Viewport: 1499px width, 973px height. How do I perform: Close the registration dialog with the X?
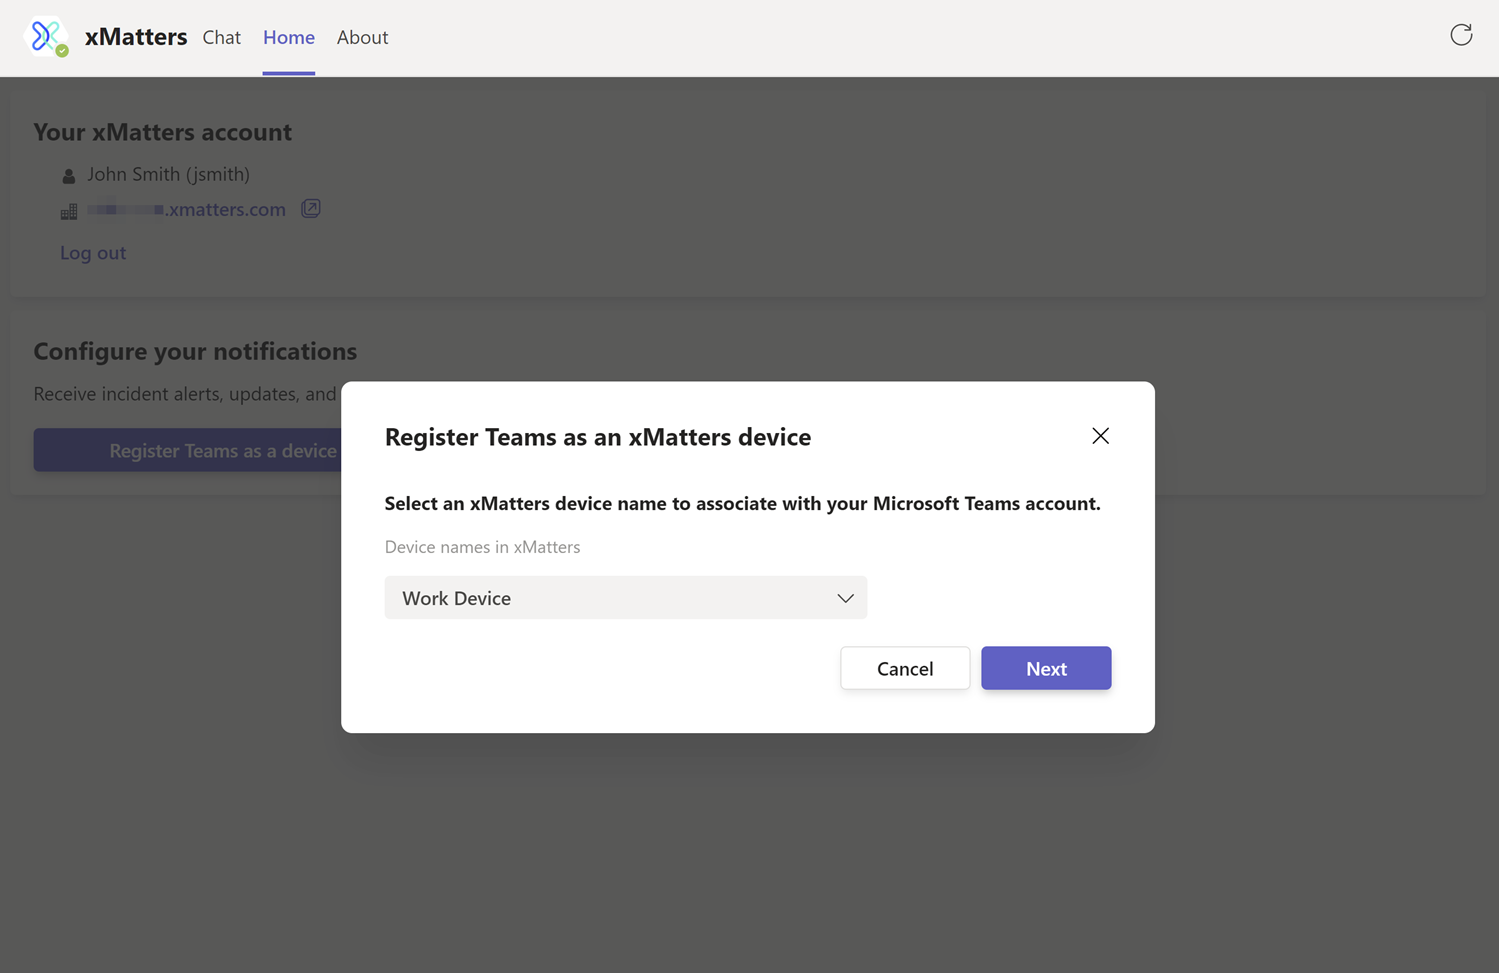(1100, 436)
